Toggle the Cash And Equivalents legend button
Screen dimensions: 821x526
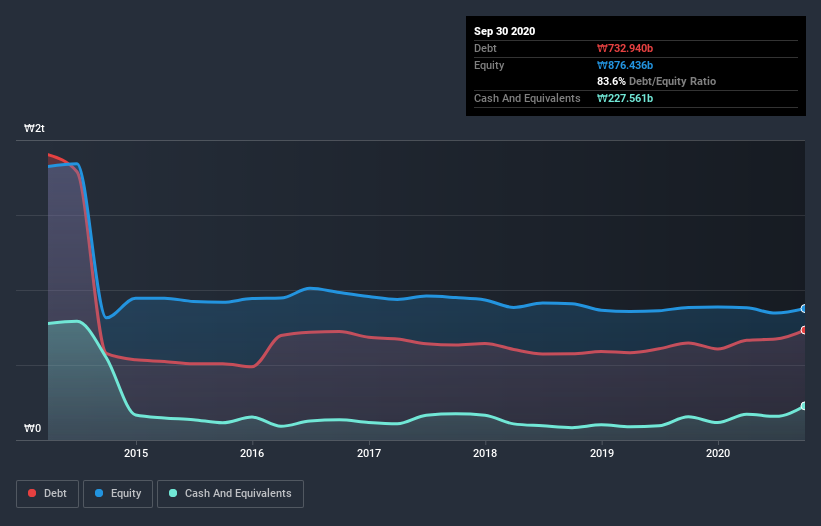[230, 494]
